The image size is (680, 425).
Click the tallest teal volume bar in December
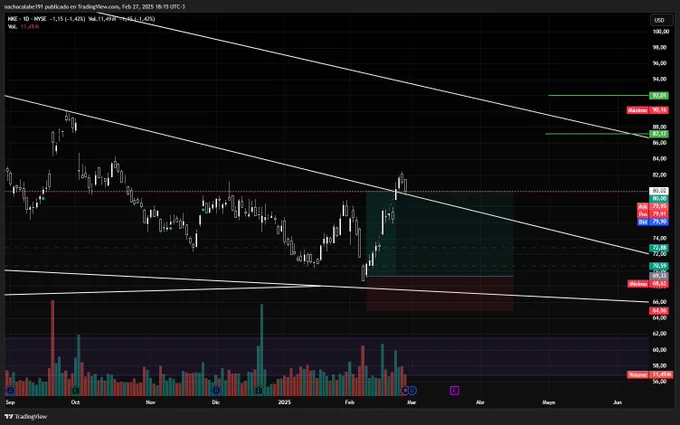262,350
